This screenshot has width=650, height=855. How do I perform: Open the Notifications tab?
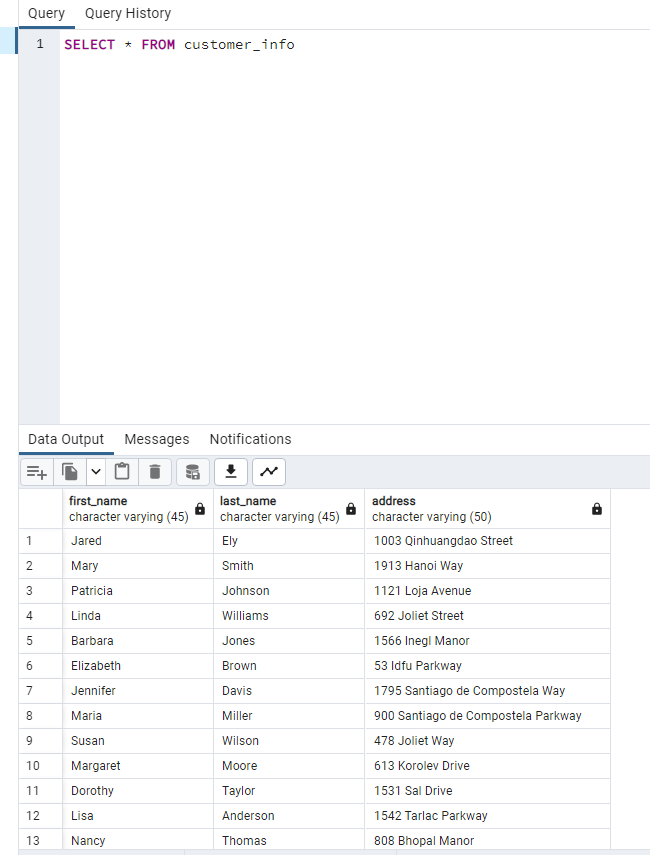[x=251, y=439]
